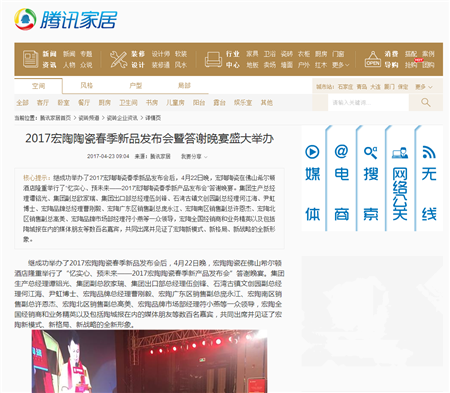450x393 pixels.
Task: Switch to the 户型 tab
Action: [x=136, y=86]
